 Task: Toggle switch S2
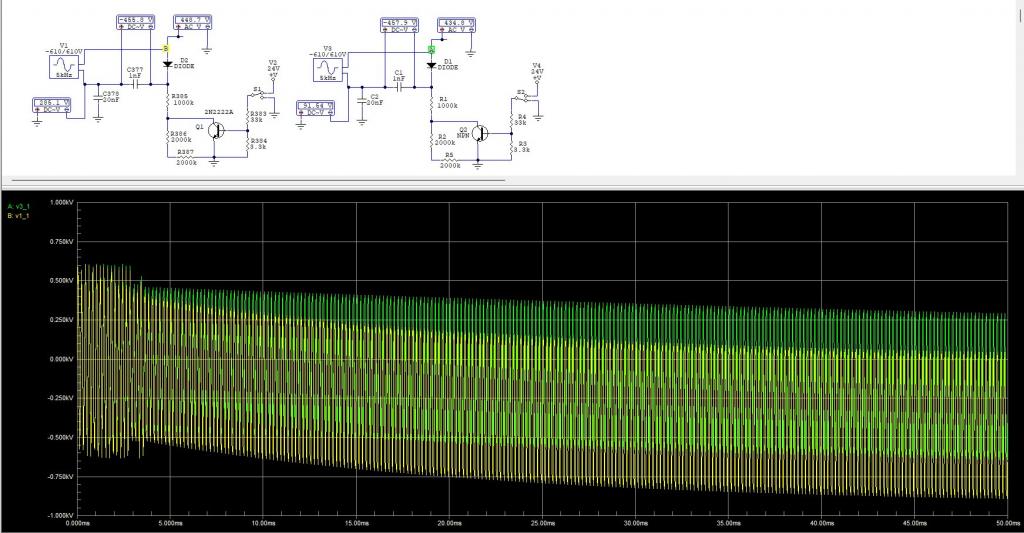coord(523,95)
